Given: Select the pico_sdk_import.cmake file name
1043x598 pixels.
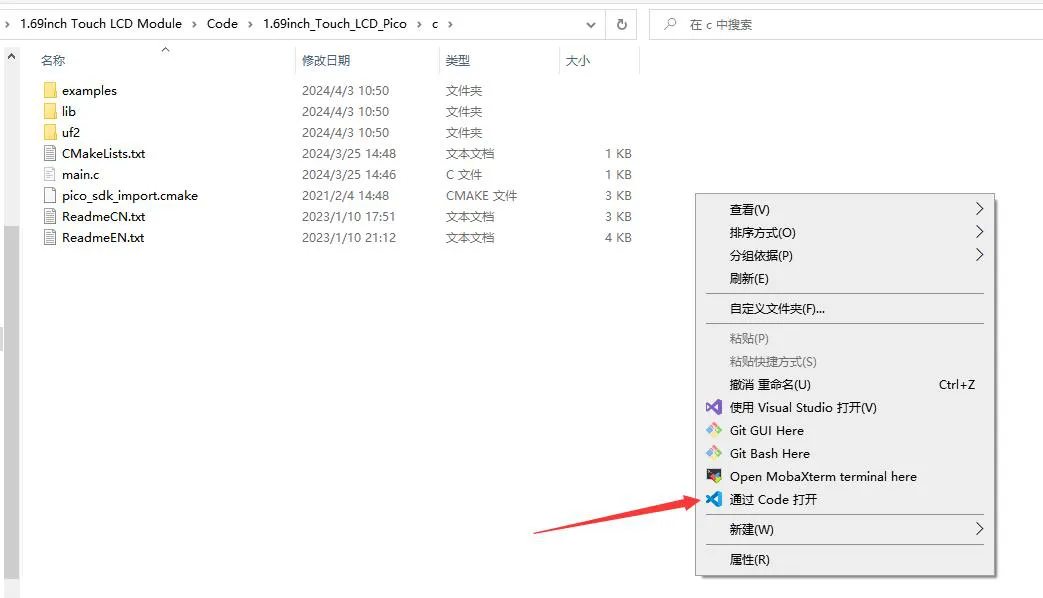Looking at the screenshot, I should 130,196.
